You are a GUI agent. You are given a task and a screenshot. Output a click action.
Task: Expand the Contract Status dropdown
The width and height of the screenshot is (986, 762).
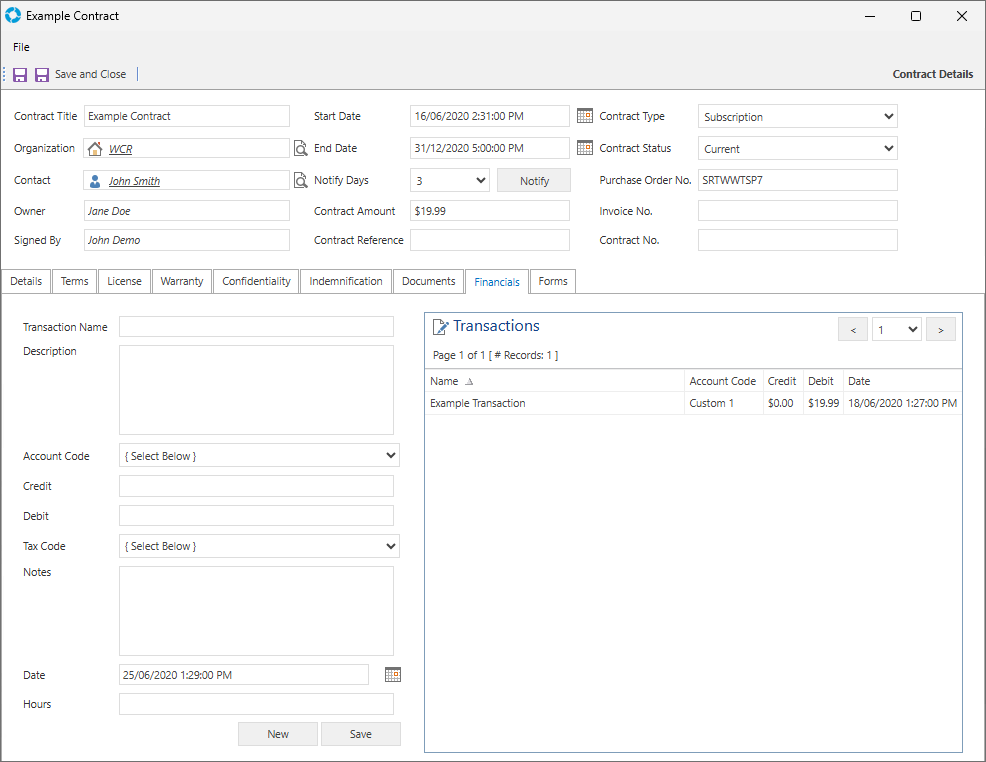pyautogui.click(x=889, y=149)
